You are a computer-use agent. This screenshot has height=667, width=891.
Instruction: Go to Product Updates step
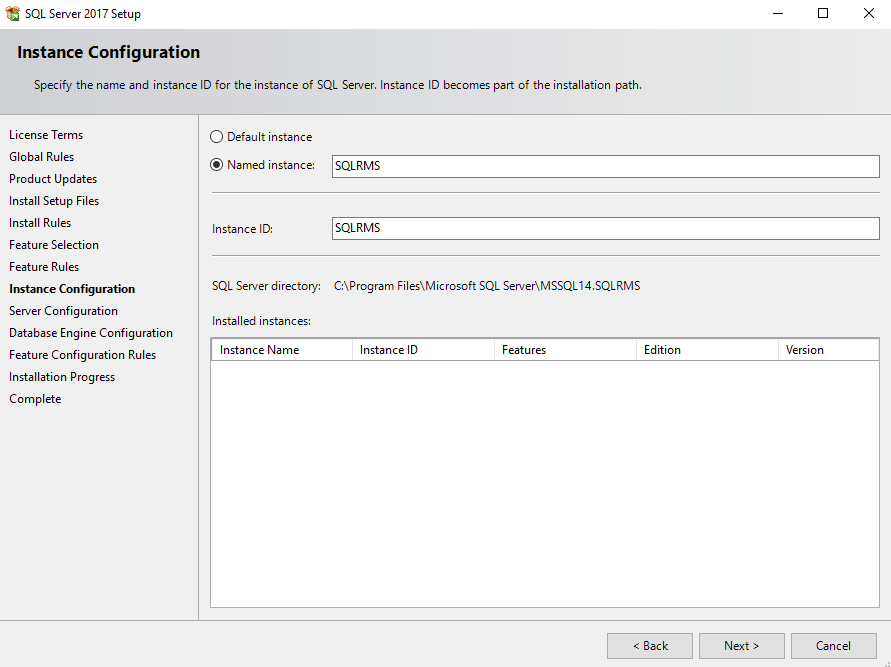[53, 179]
